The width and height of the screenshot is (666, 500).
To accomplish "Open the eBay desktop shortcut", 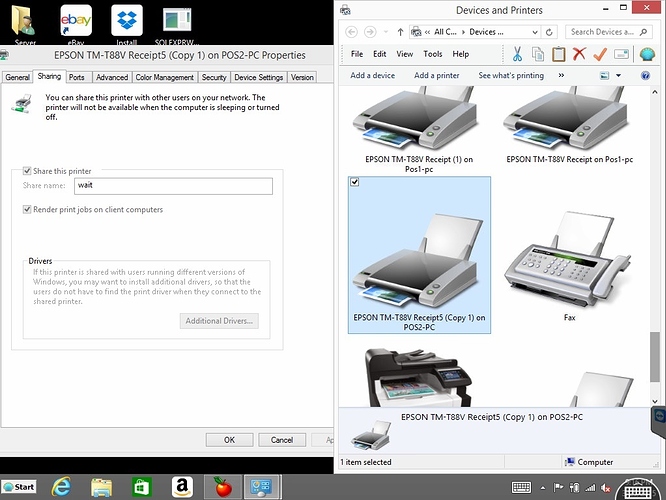I will point(76,24).
